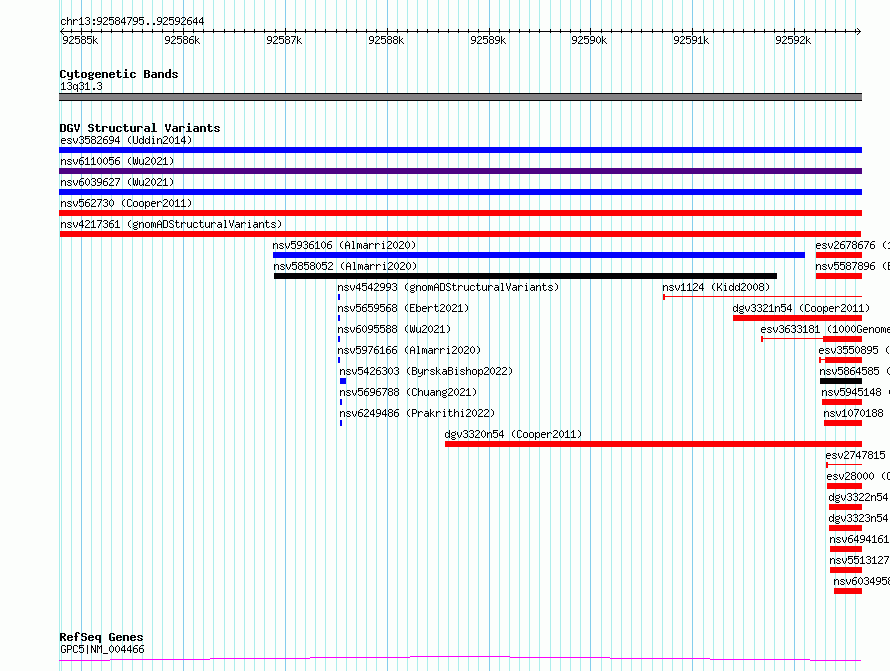Click the chr13:92584795..92592644 coordinate text
890x671 pixels.
(132, 22)
